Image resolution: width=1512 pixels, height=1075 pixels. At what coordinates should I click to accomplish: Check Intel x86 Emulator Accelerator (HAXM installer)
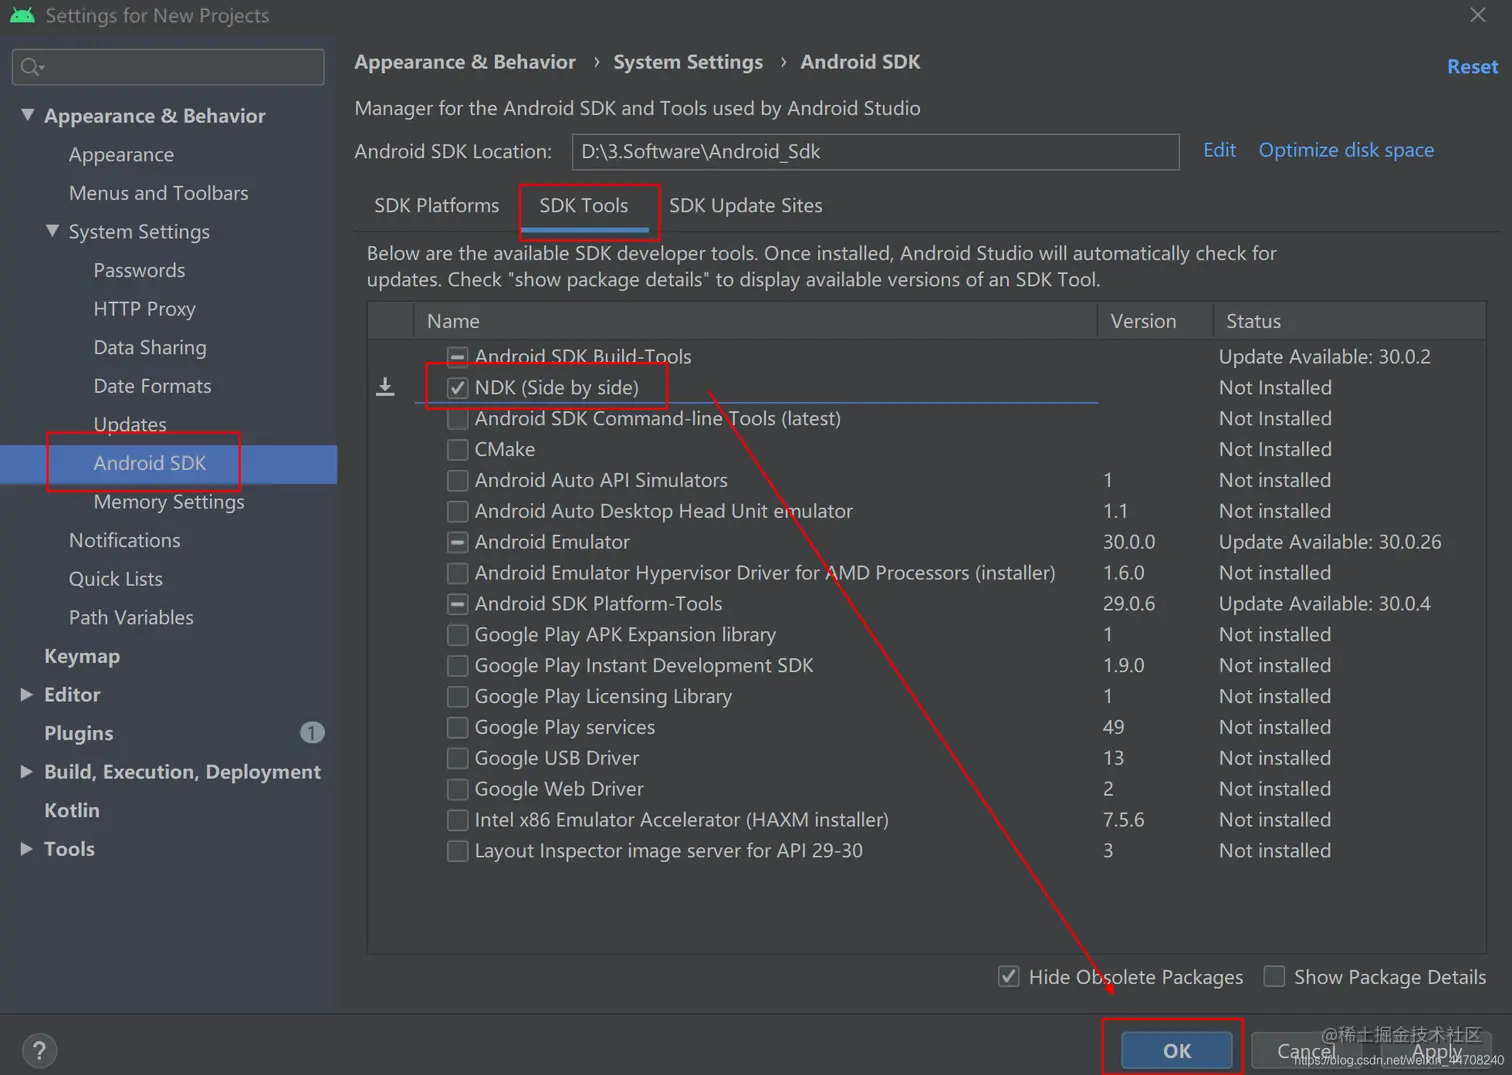click(457, 820)
